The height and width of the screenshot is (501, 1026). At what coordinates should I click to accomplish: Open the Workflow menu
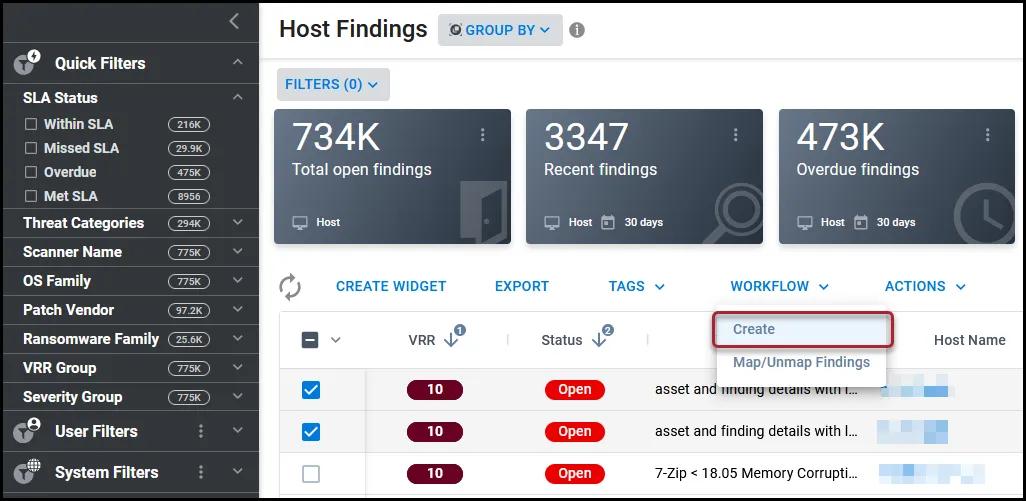[779, 286]
